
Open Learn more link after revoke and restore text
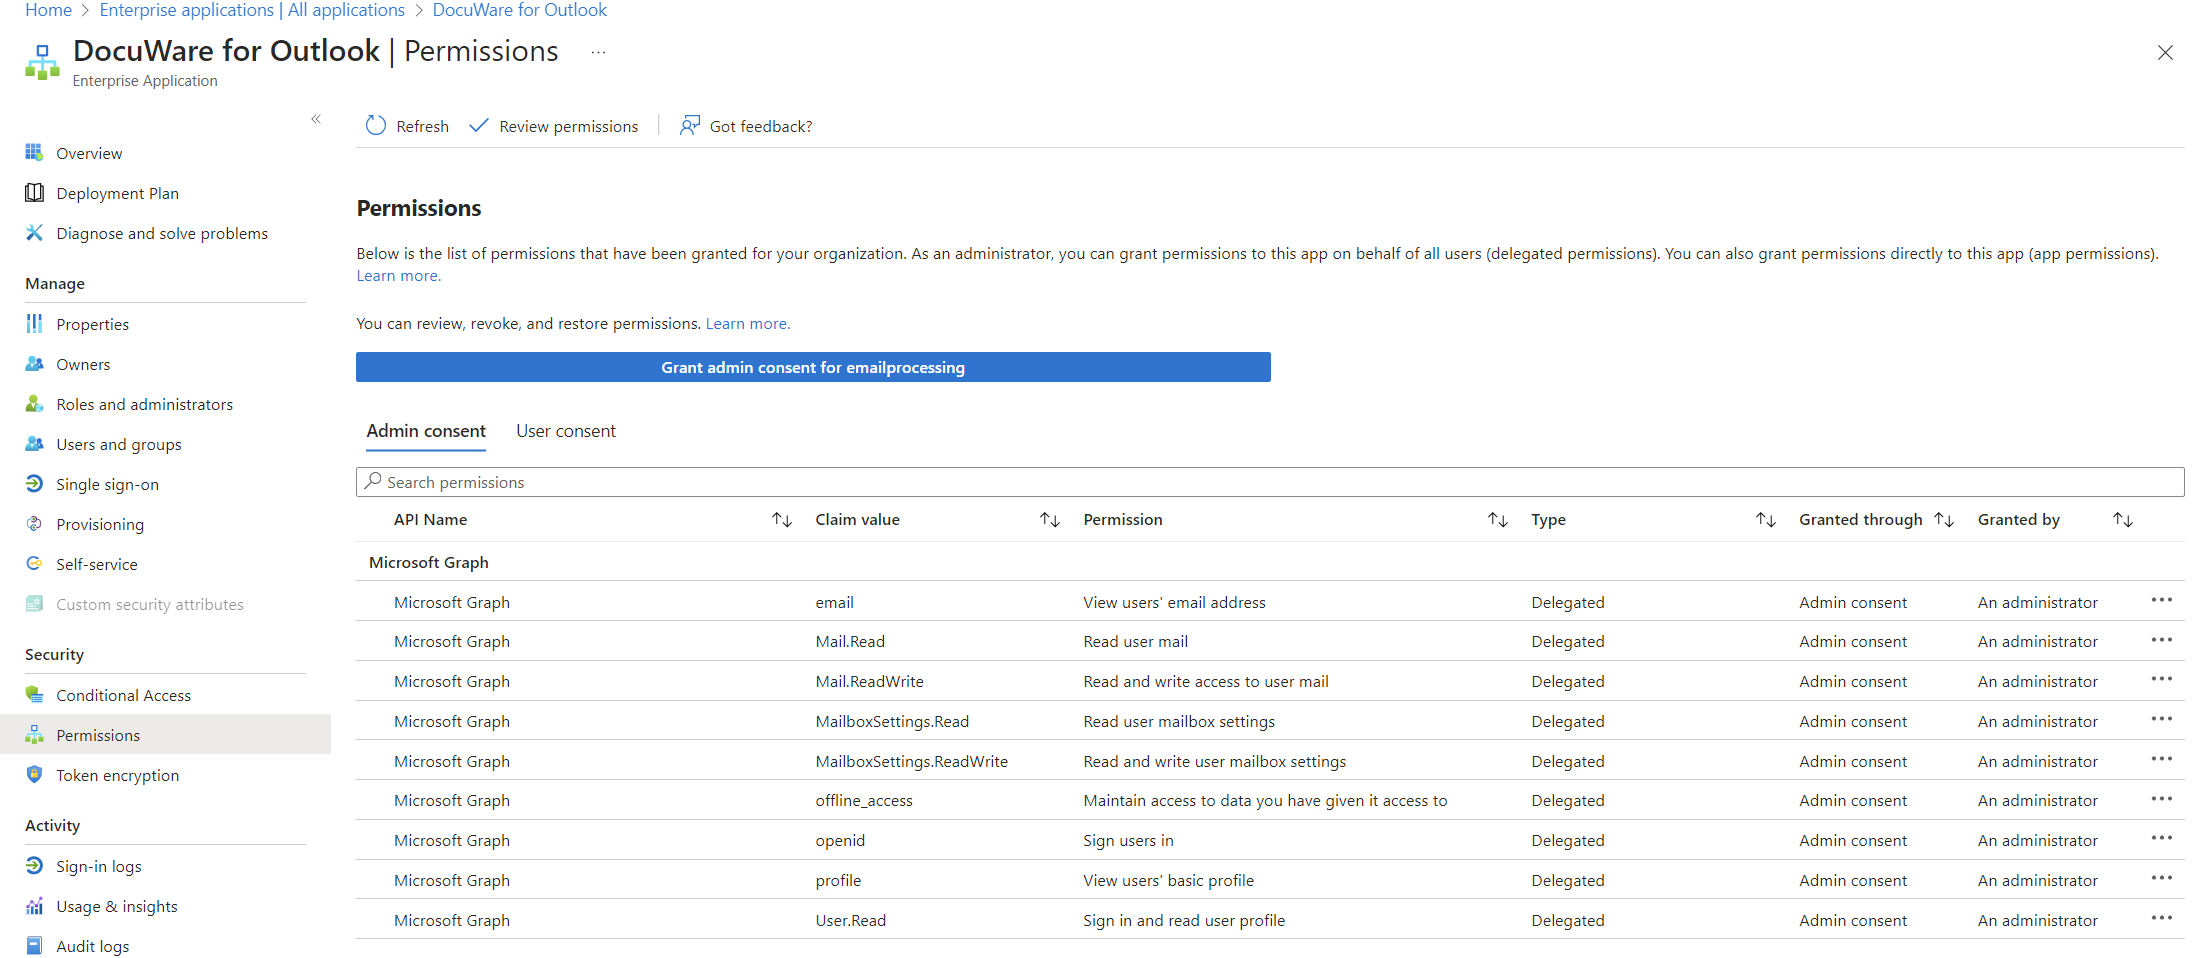tap(747, 324)
